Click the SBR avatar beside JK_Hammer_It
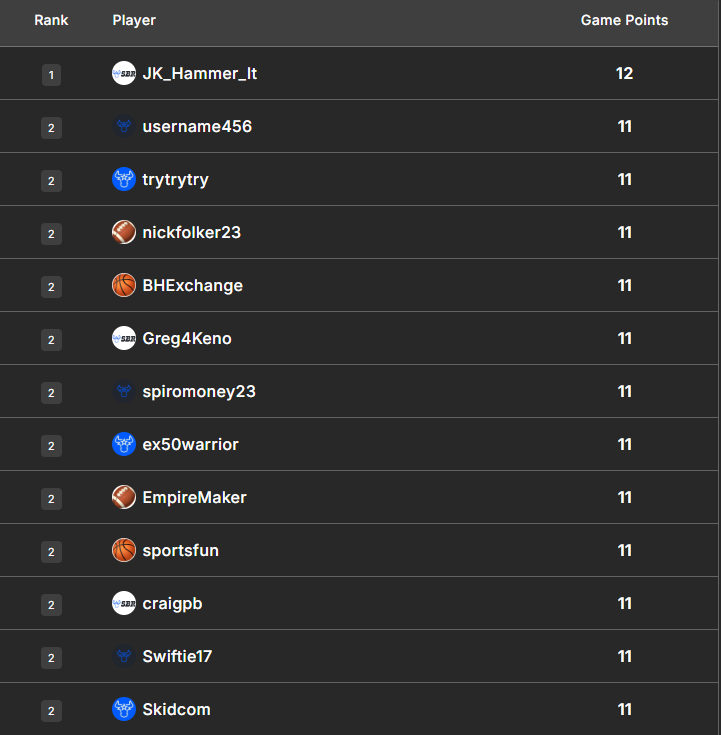 point(124,73)
